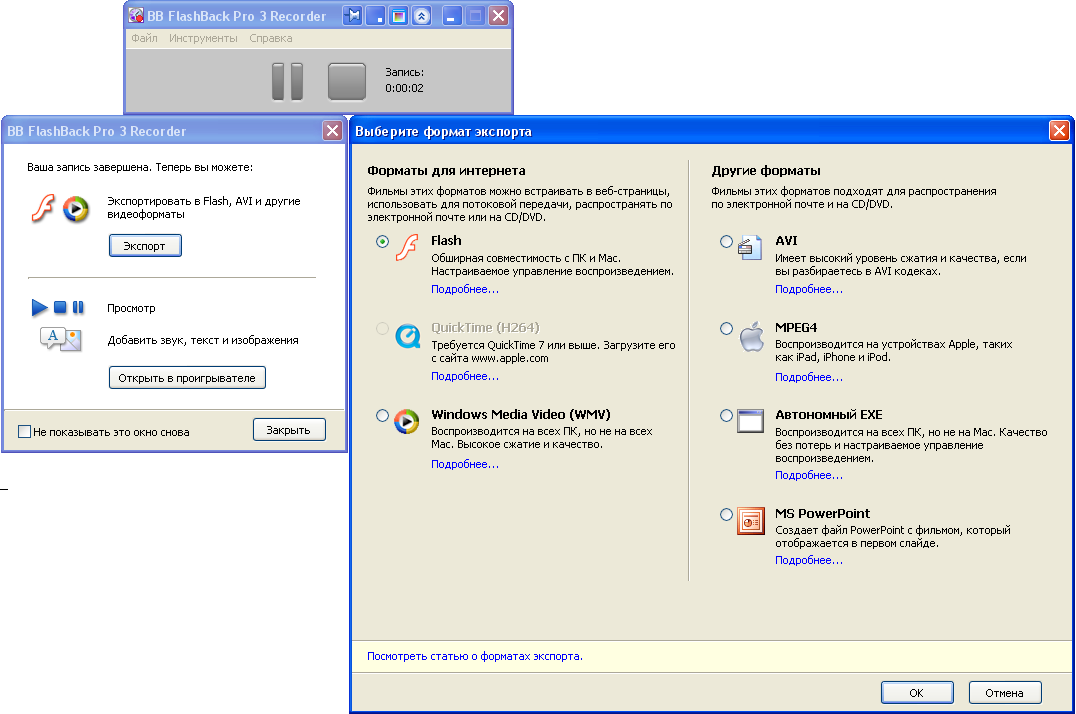Click the pin icon in Recorder title bar
This screenshot has width=1076, height=714.
coord(352,16)
